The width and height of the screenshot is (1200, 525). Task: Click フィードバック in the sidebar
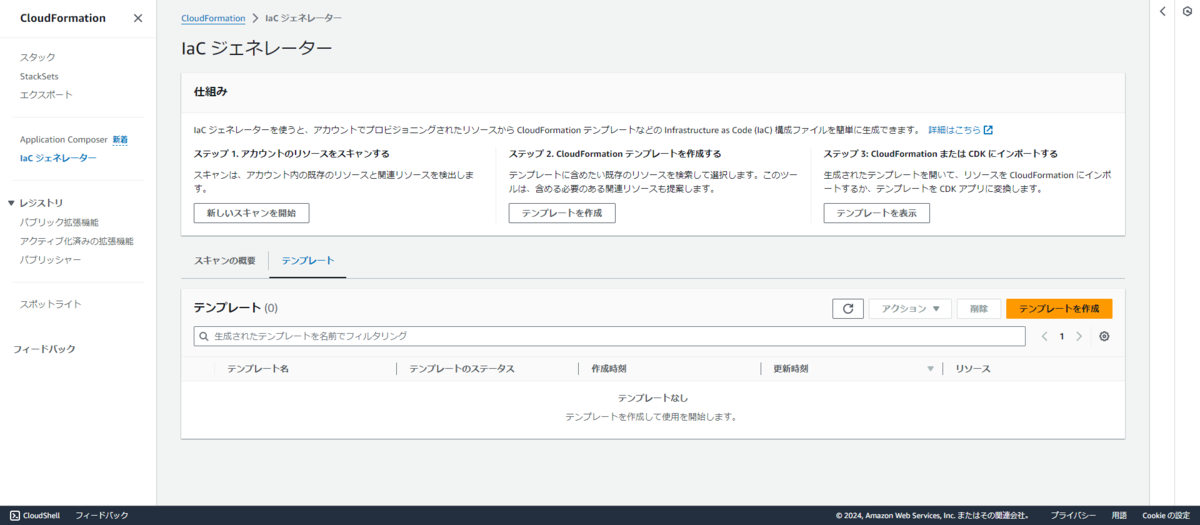tap(44, 349)
